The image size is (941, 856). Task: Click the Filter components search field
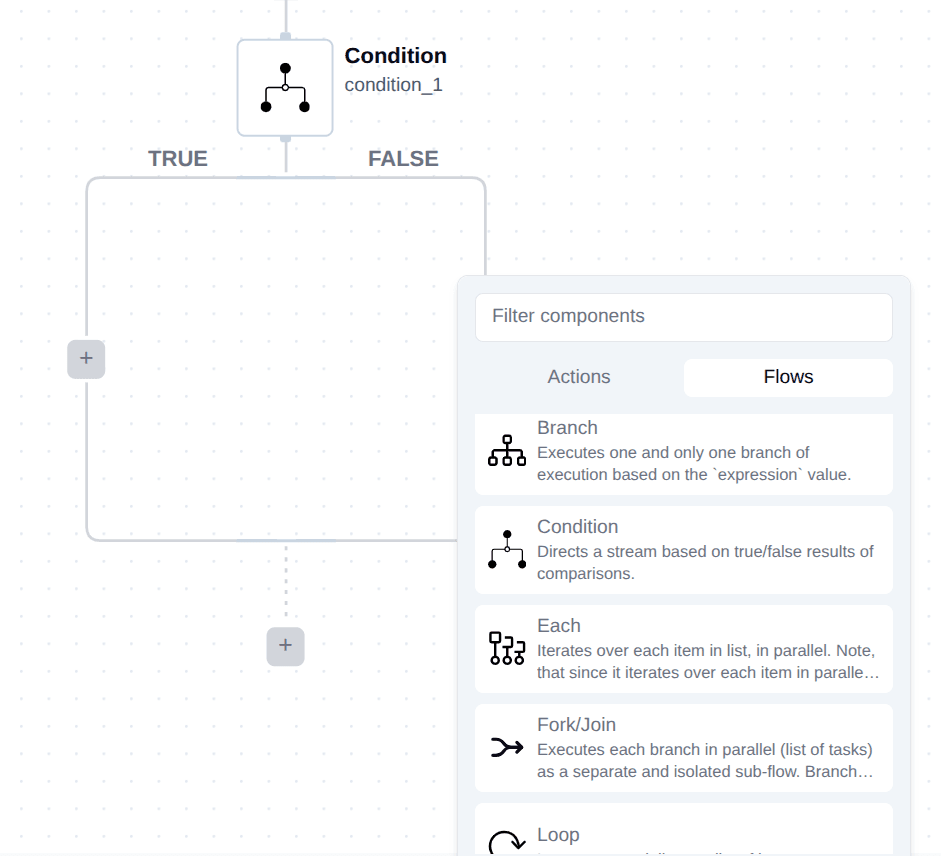683,317
